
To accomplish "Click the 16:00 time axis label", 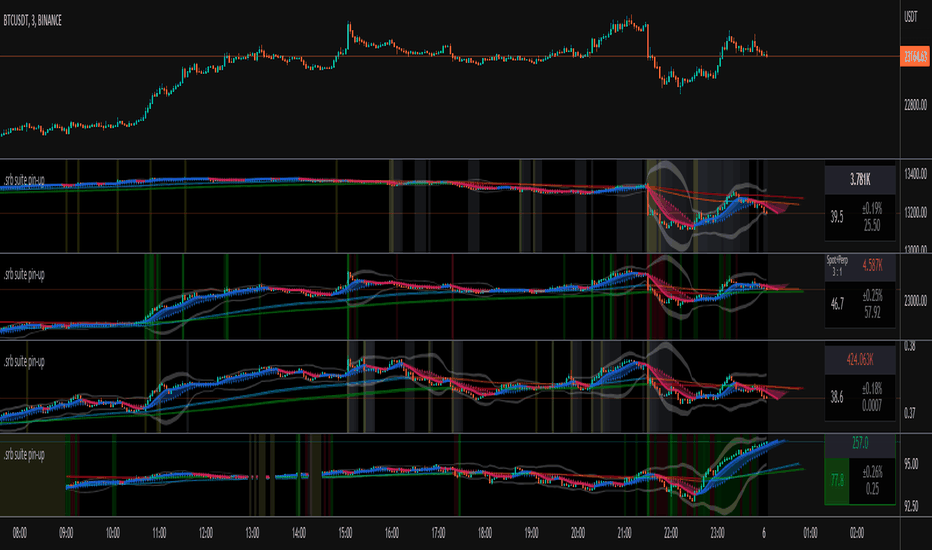I will 392,533.
